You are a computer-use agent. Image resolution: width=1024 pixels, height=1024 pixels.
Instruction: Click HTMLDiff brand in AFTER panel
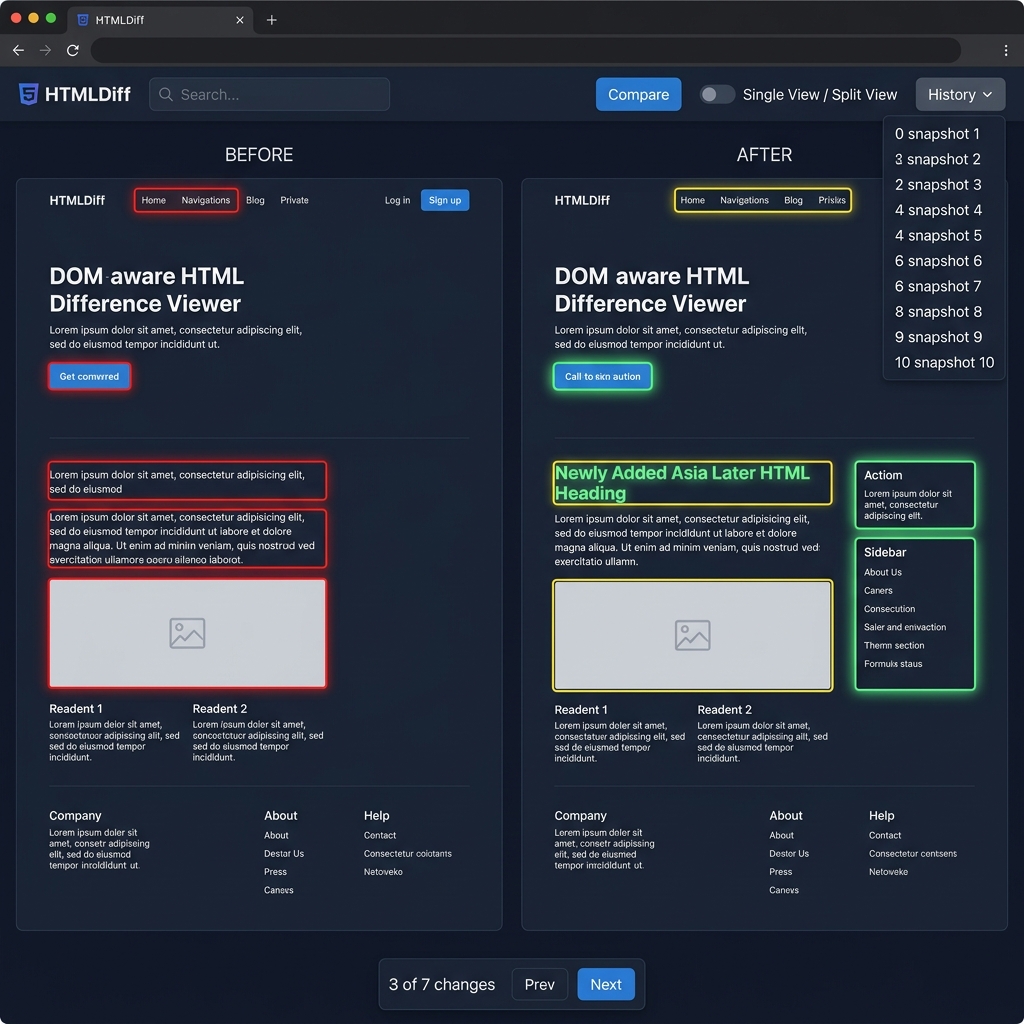point(582,200)
